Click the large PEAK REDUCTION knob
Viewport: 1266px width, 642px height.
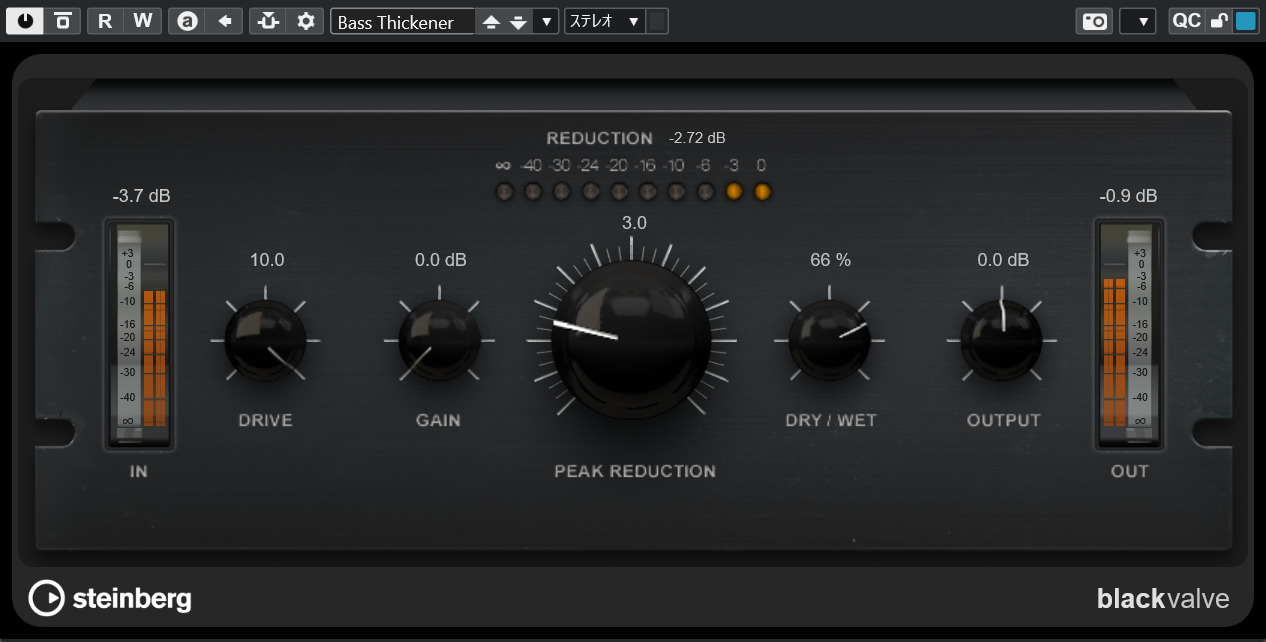631,340
